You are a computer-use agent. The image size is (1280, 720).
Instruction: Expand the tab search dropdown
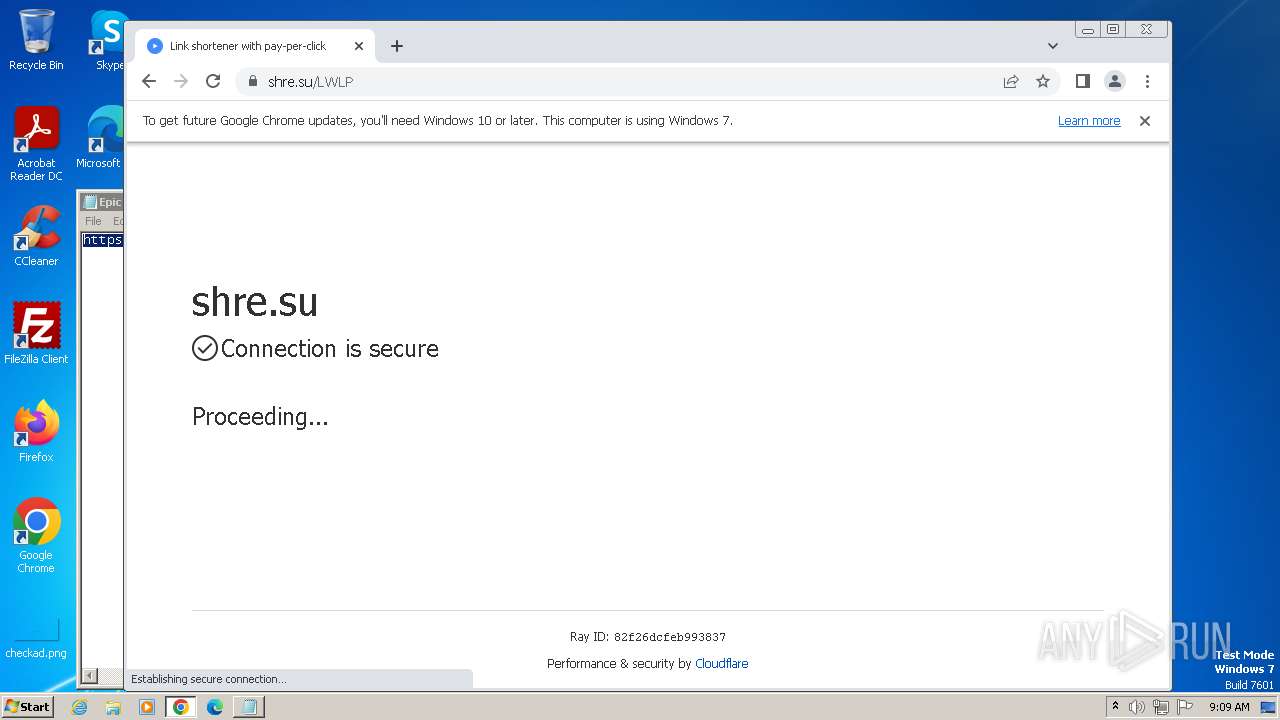(1053, 46)
